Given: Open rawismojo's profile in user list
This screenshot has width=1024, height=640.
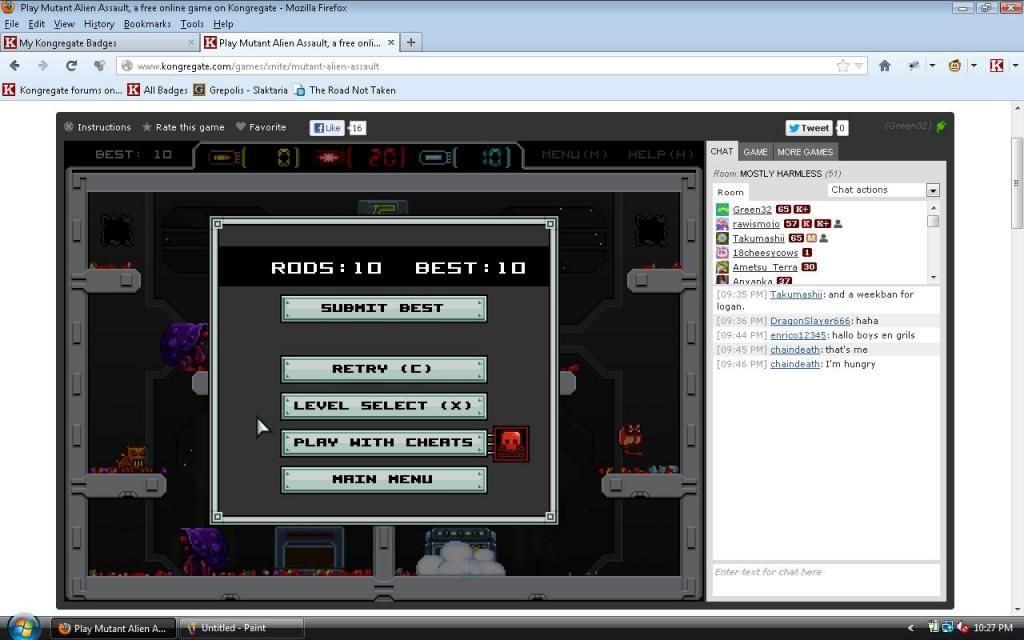Looking at the screenshot, I should 756,224.
